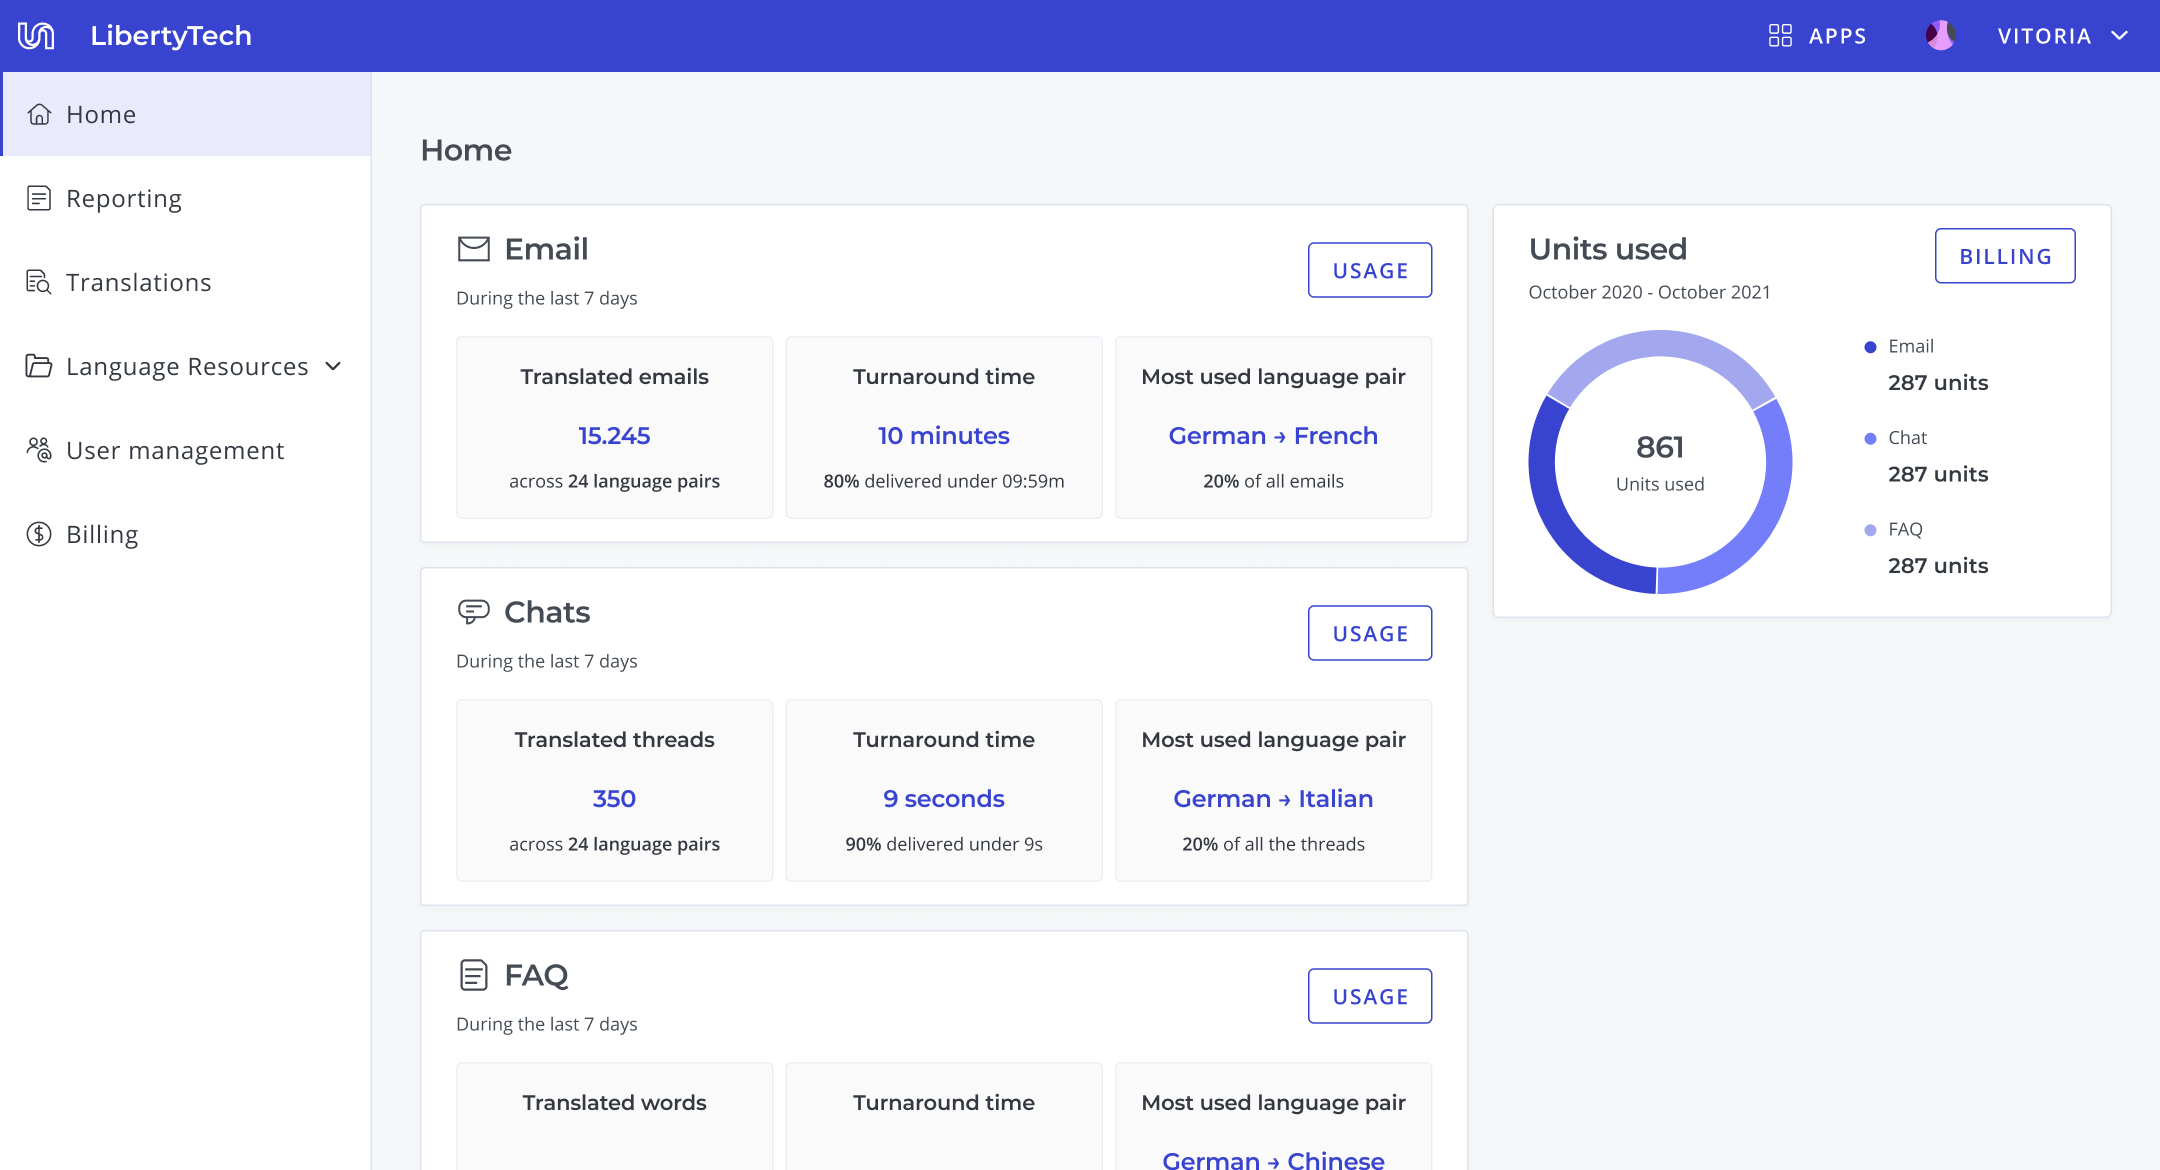Click the Translated threads card title
The height and width of the screenshot is (1170, 2160).
point(614,739)
